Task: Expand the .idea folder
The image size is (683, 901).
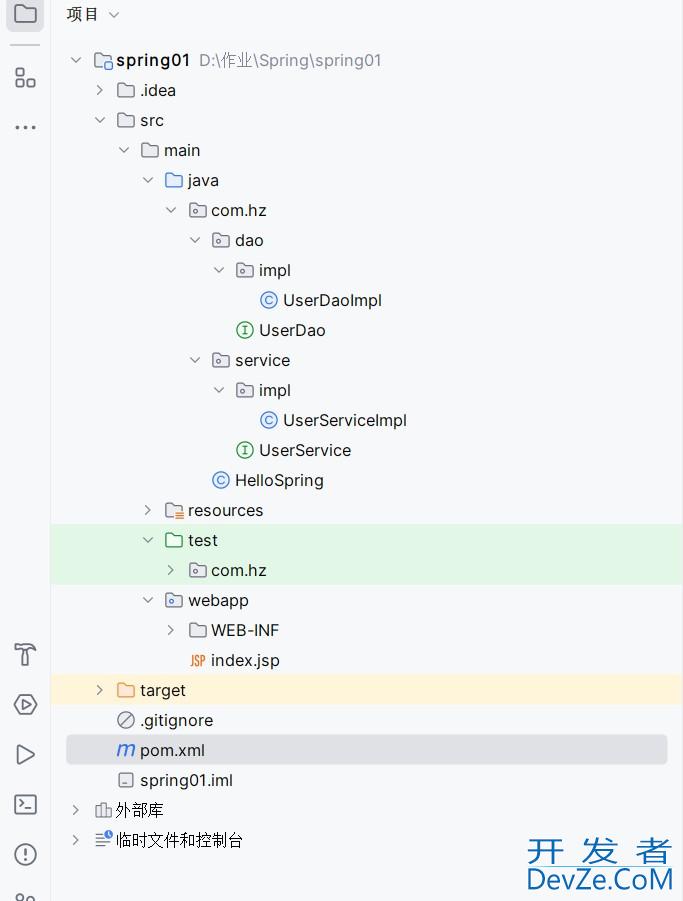Action: click(x=99, y=90)
